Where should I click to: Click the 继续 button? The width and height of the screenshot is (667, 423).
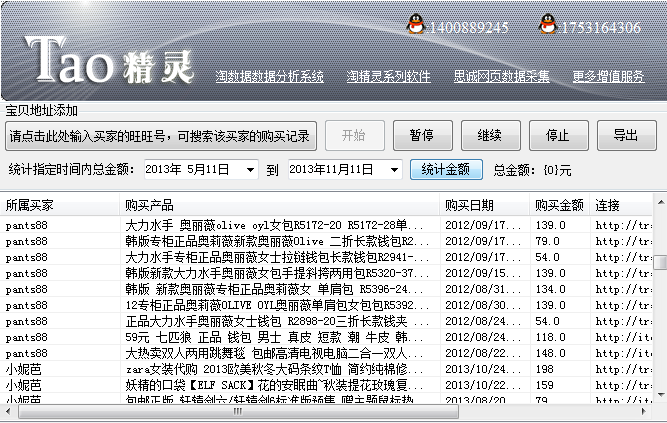pyautogui.click(x=490, y=136)
